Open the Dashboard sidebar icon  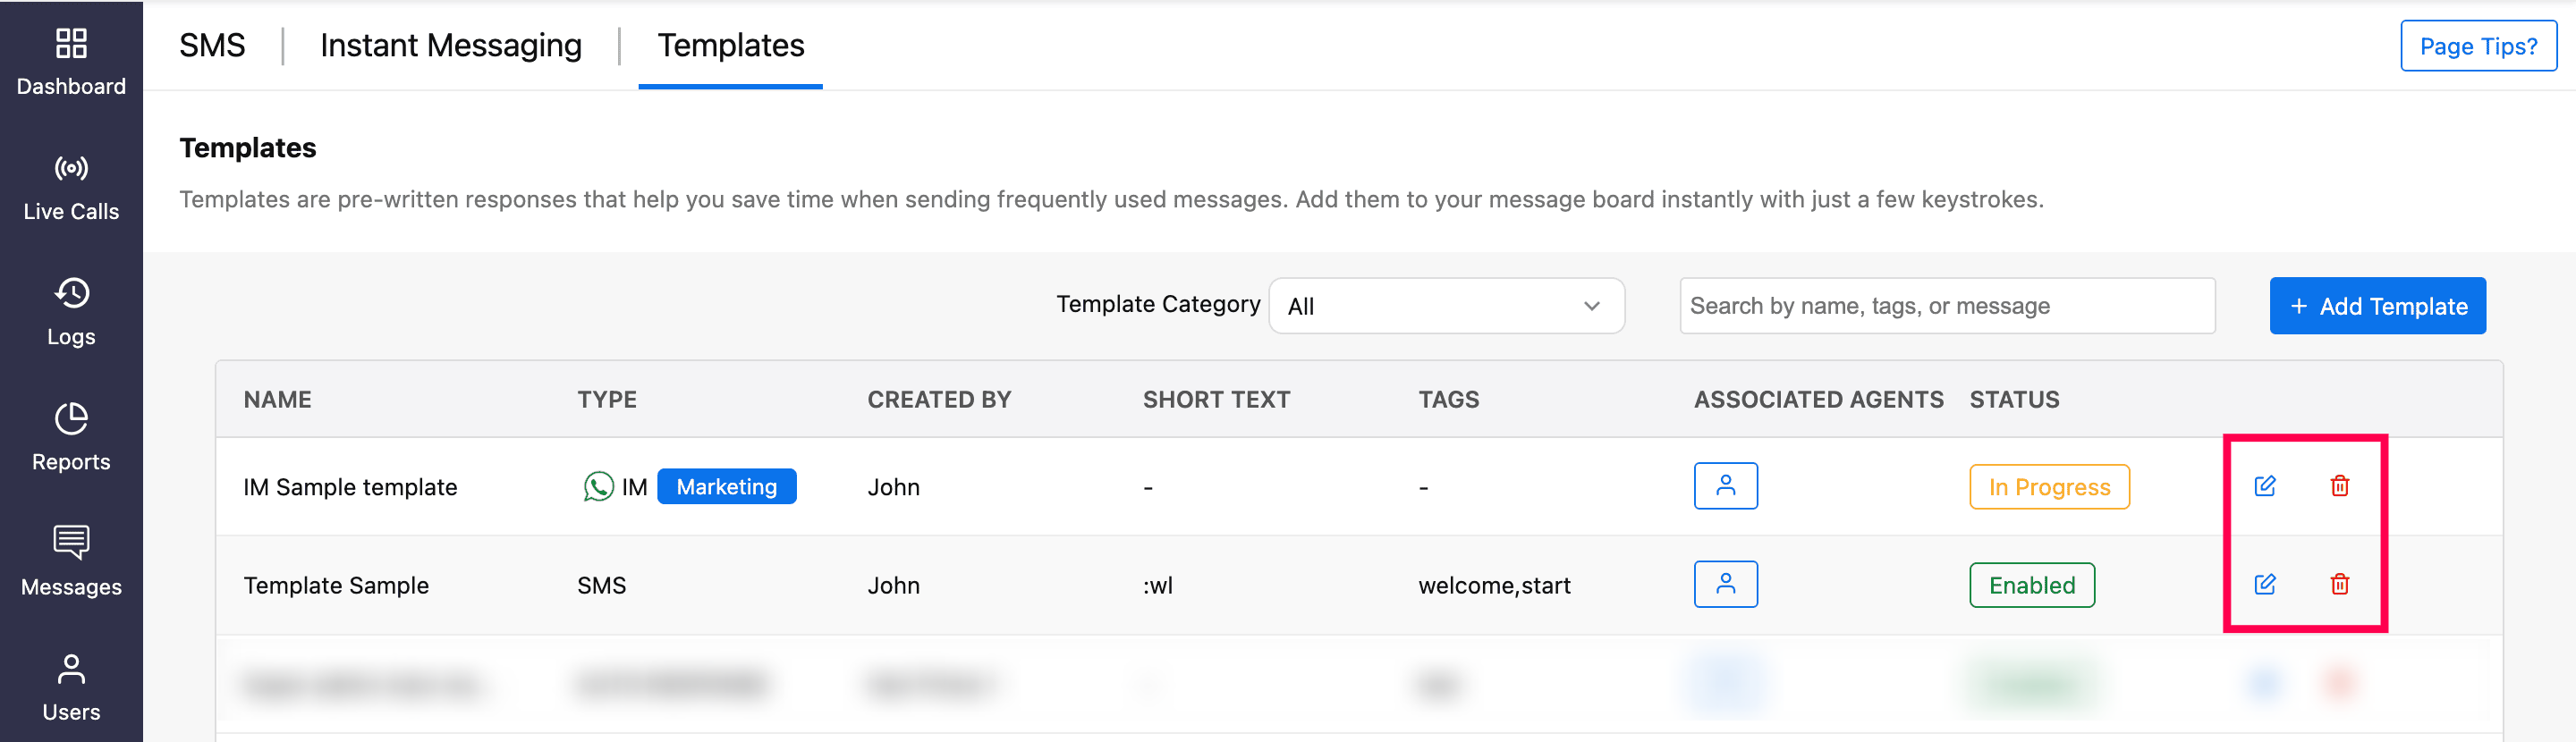pos(71,44)
